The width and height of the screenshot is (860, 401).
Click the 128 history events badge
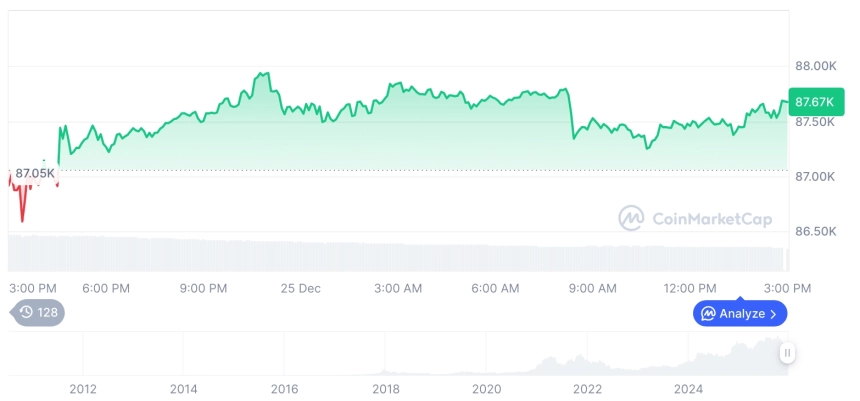pos(38,312)
